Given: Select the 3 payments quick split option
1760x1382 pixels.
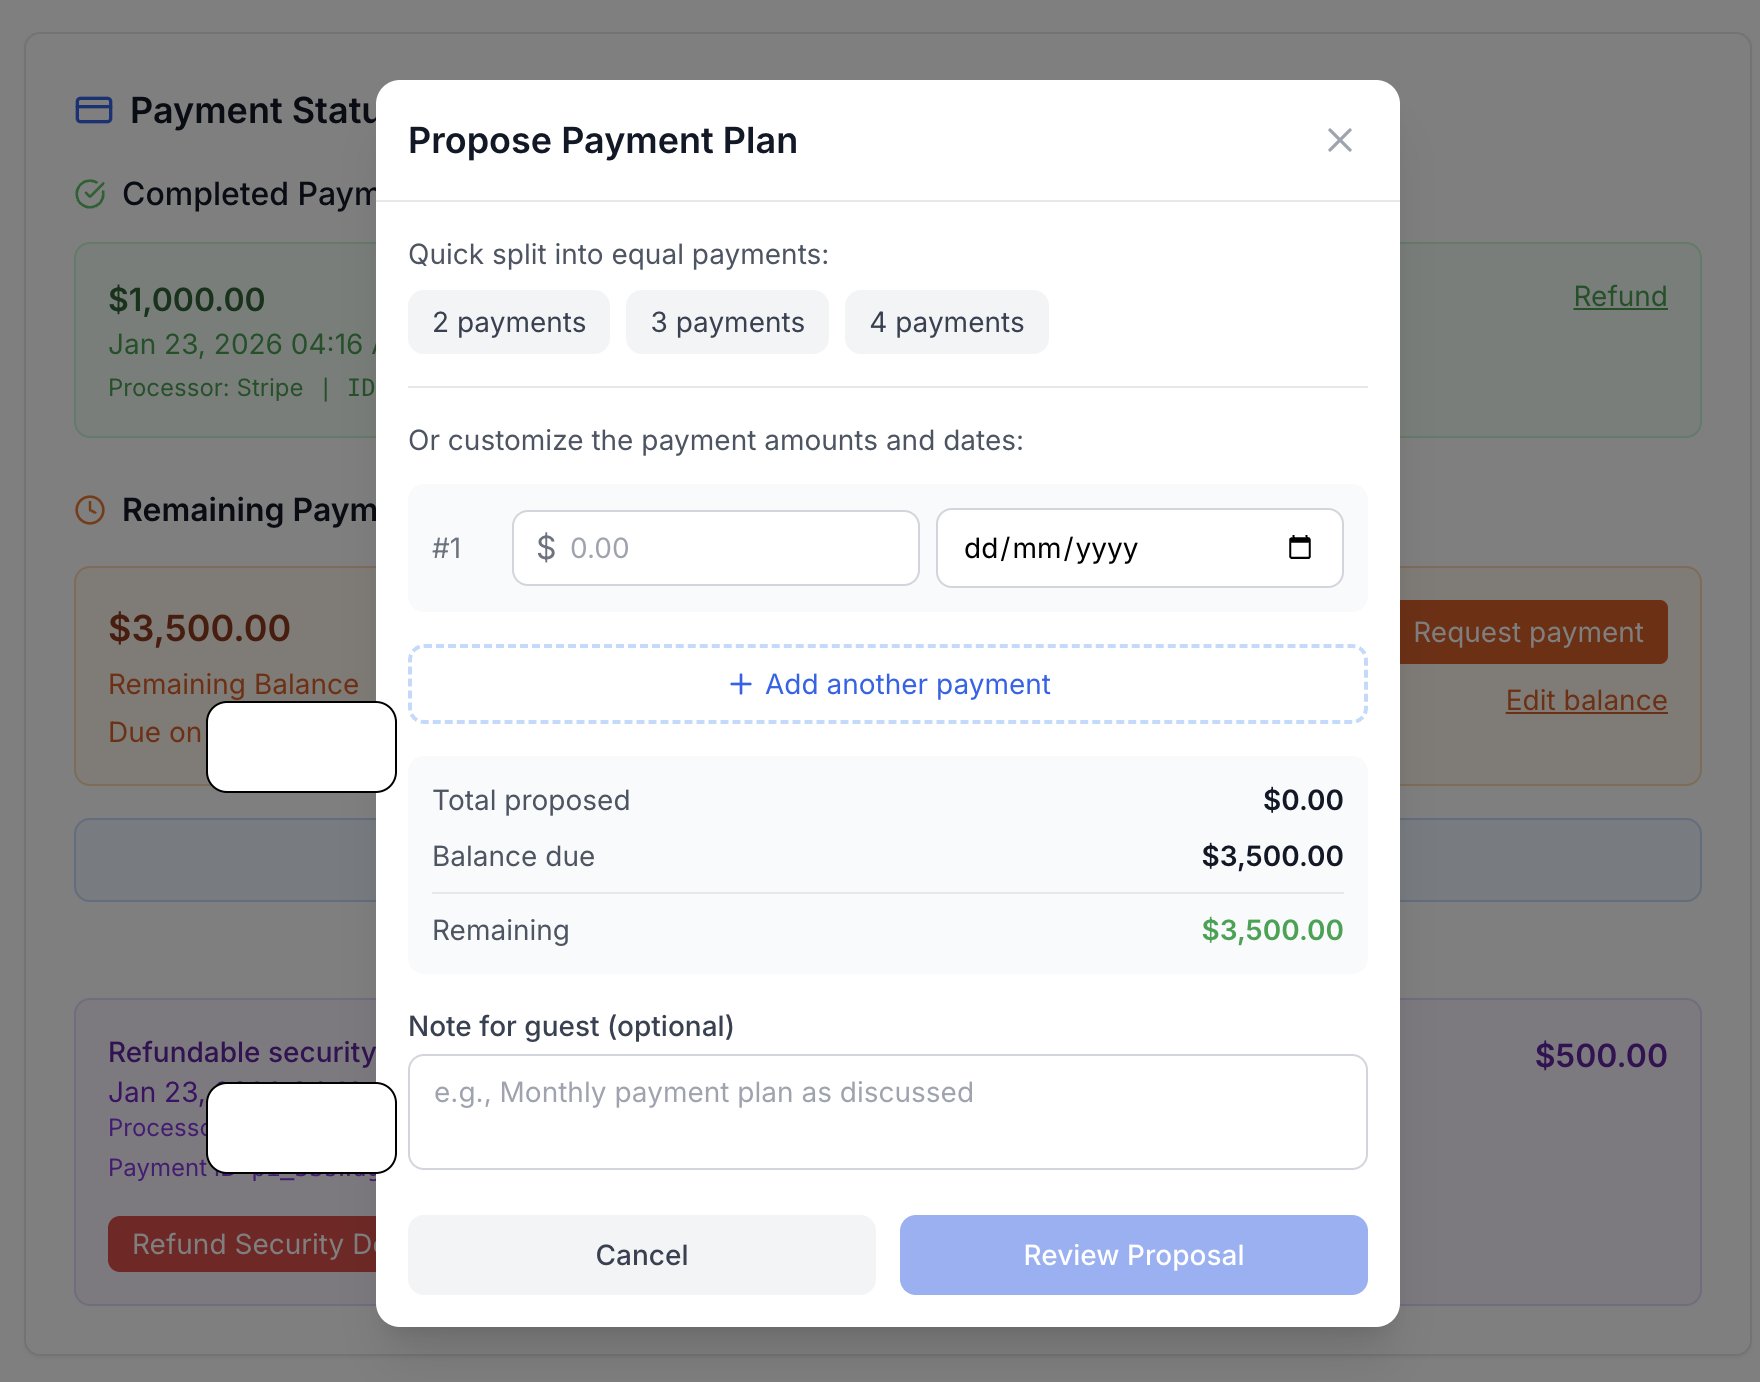Looking at the screenshot, I should (x=727, y=322).
